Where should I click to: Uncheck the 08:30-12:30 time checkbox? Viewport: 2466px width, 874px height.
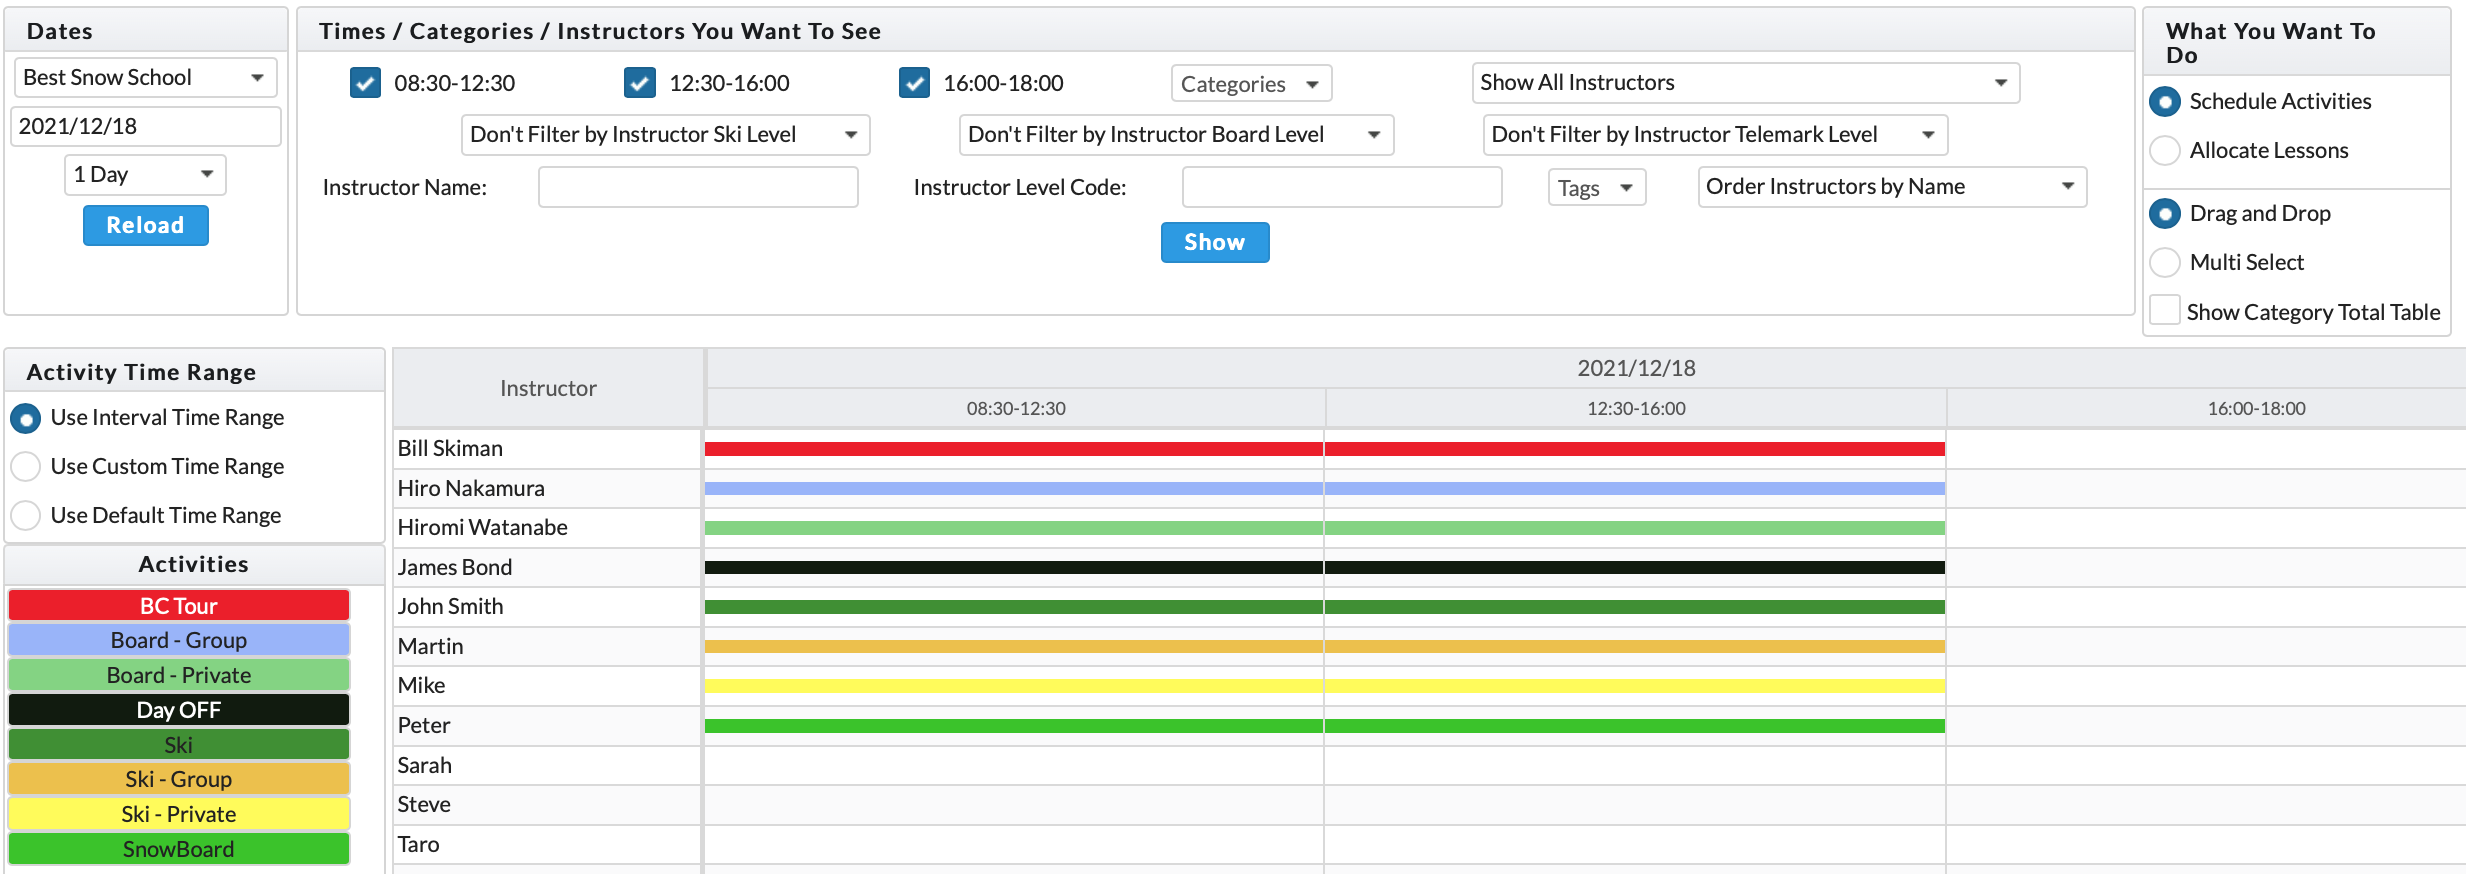(365, 83)
